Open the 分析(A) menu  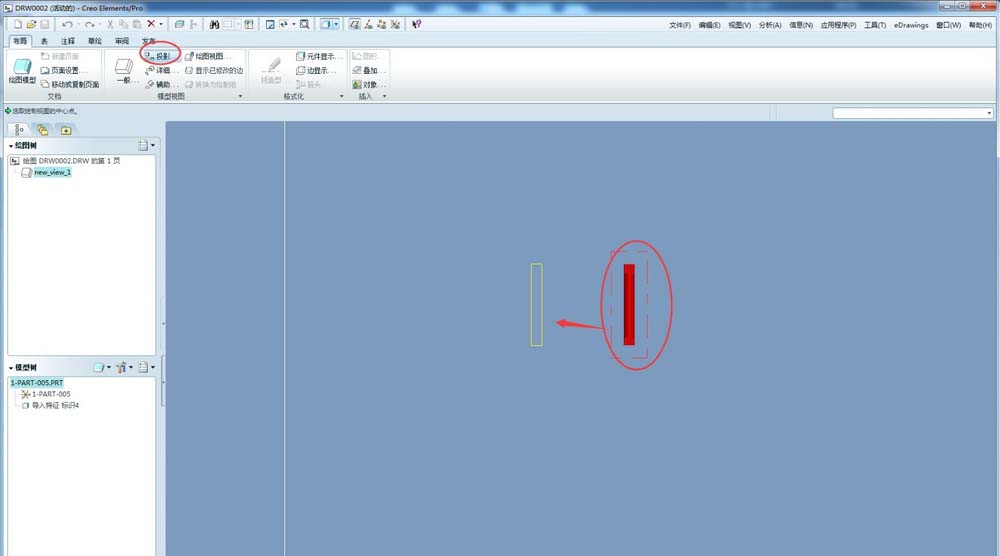click(770, 25)
